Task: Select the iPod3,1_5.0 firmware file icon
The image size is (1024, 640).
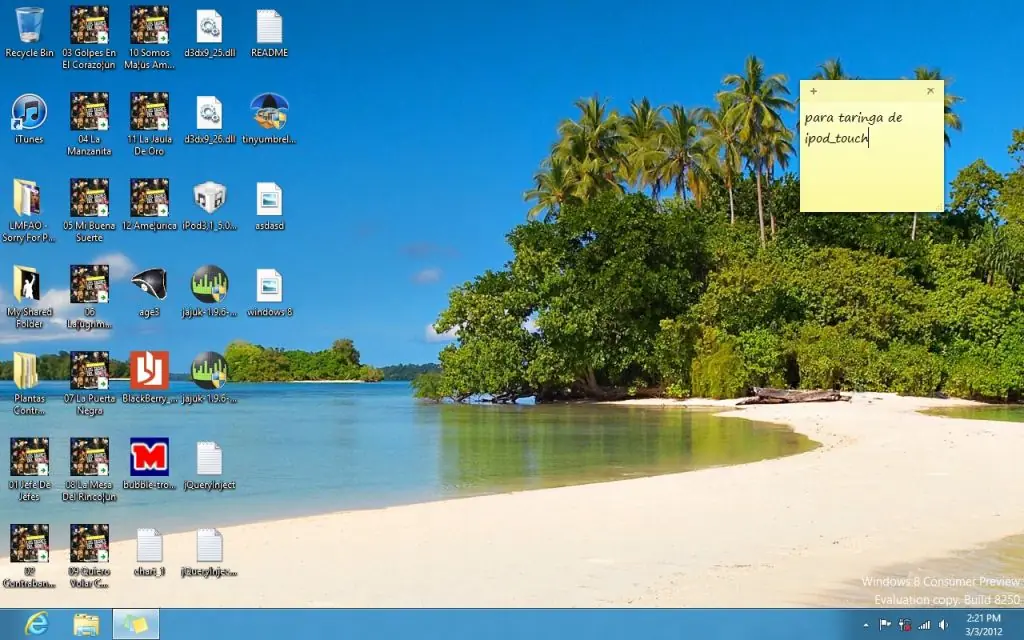Action: pos(209,199)
